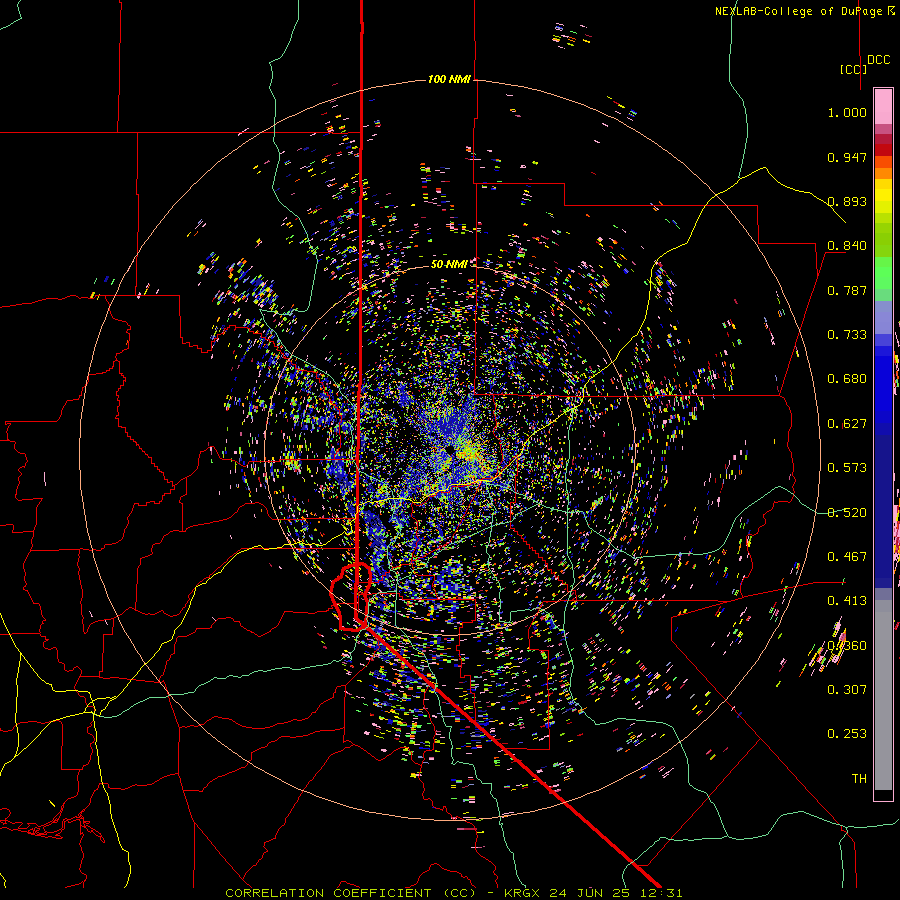The width and height of the screenshot is (900, 900).
Task: Click the 0.573 color scale value
Action: [x=847, y=468]
